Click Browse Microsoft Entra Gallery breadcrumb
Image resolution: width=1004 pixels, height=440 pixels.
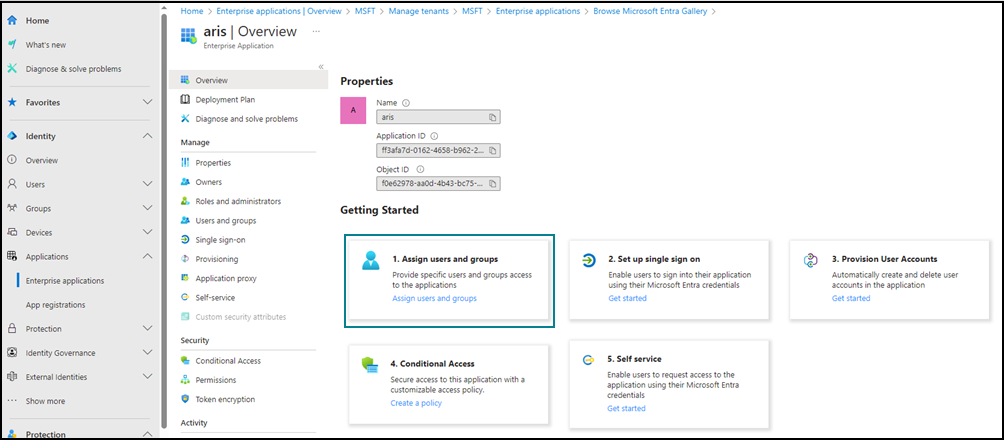click(650, 11)
